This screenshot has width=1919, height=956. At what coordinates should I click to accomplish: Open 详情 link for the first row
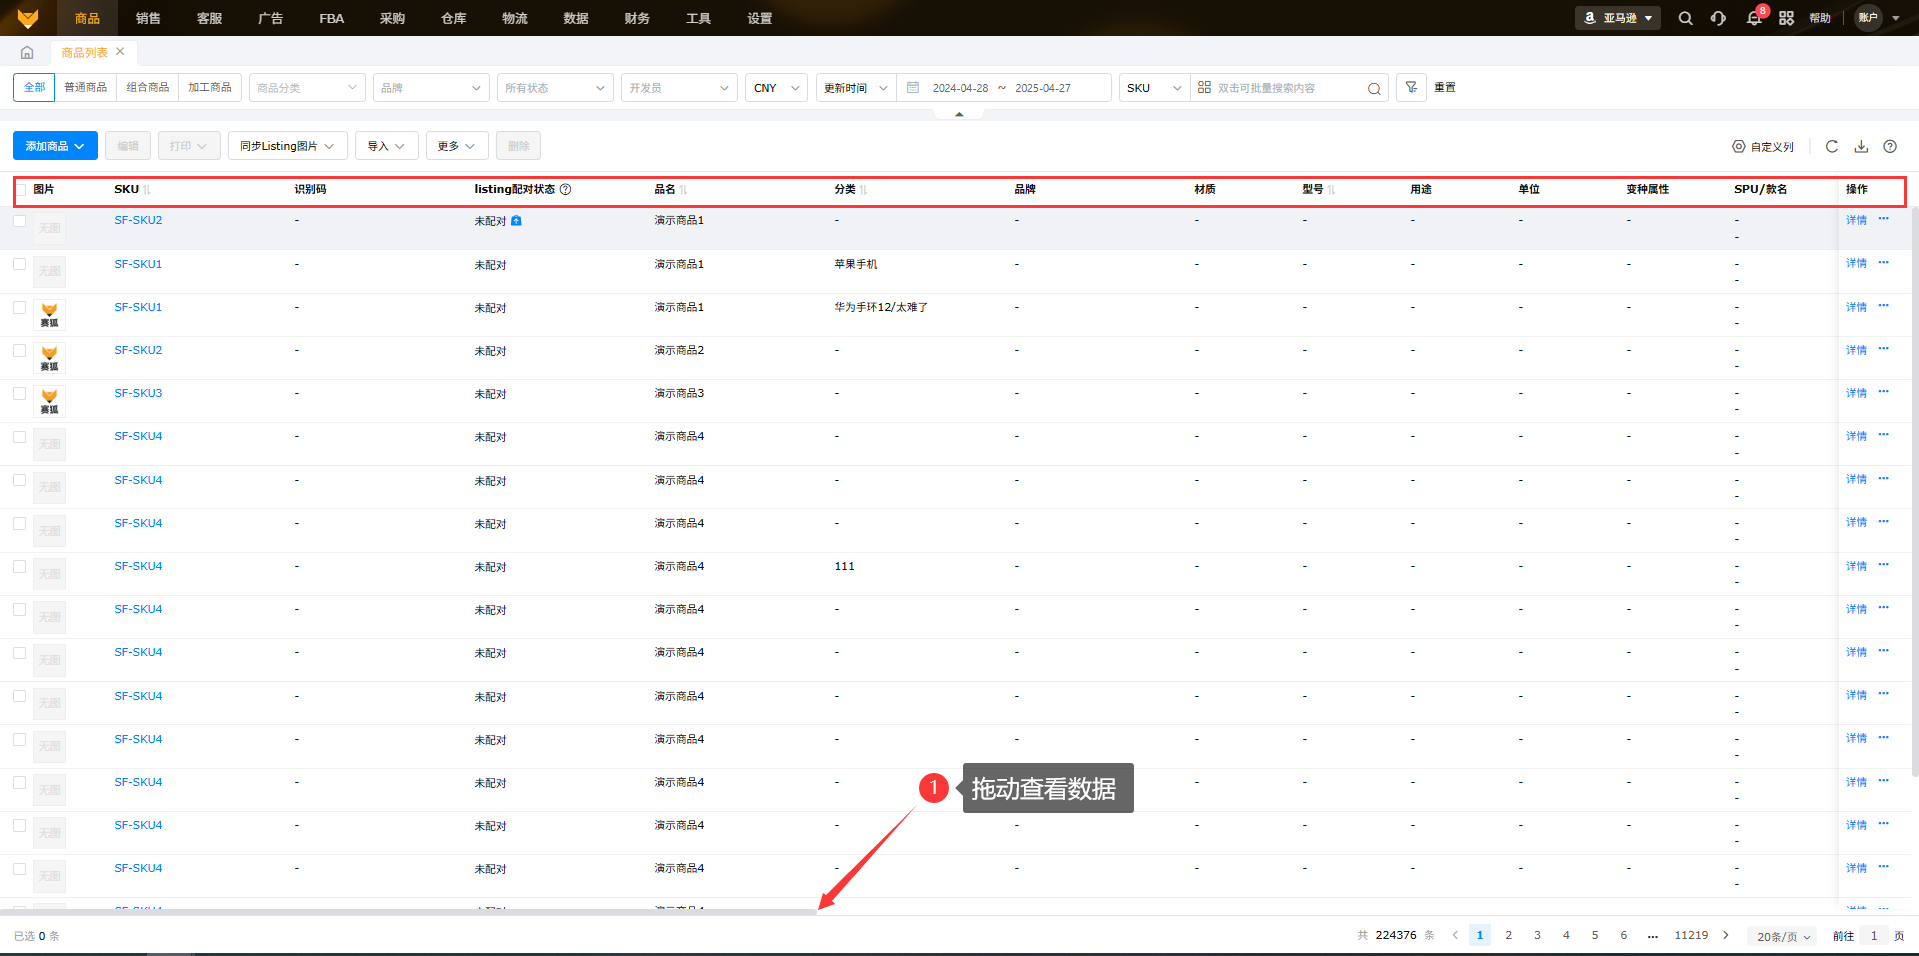pyautogui.click(x=1855, y=220)
